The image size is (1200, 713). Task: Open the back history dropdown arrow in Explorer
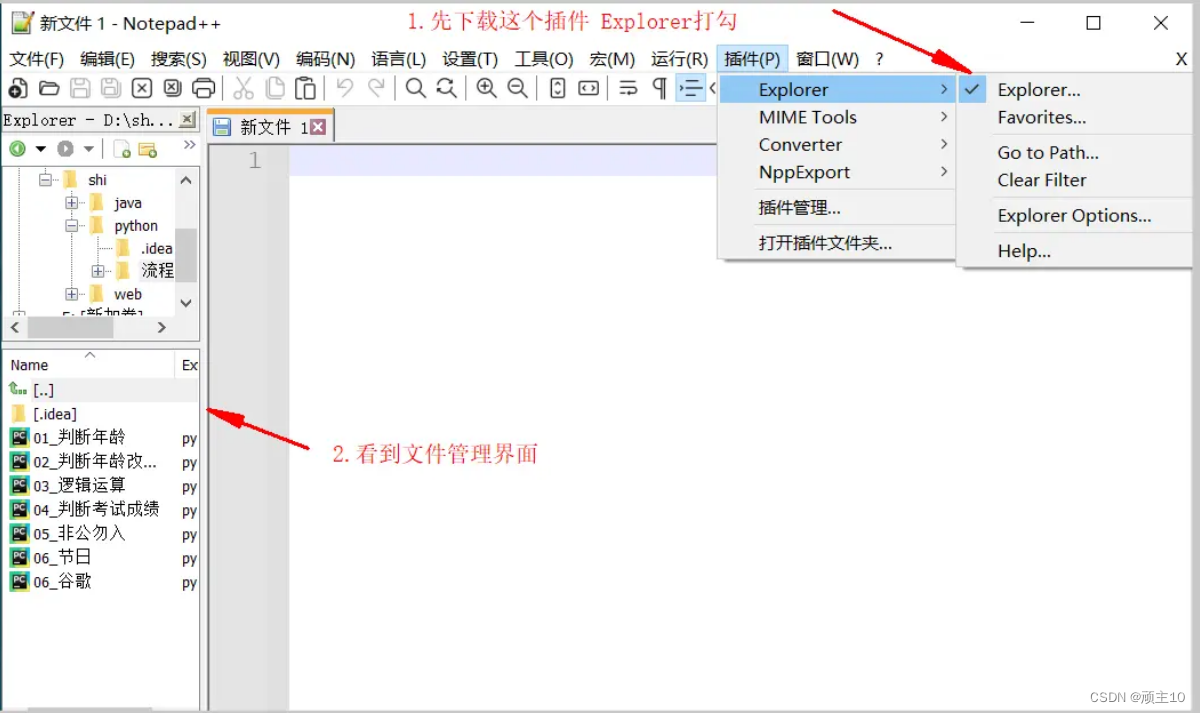tap(41, 149)
